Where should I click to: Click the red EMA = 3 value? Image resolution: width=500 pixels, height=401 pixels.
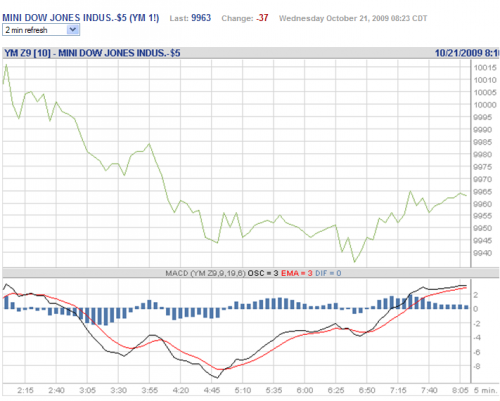tap(297, 273)
